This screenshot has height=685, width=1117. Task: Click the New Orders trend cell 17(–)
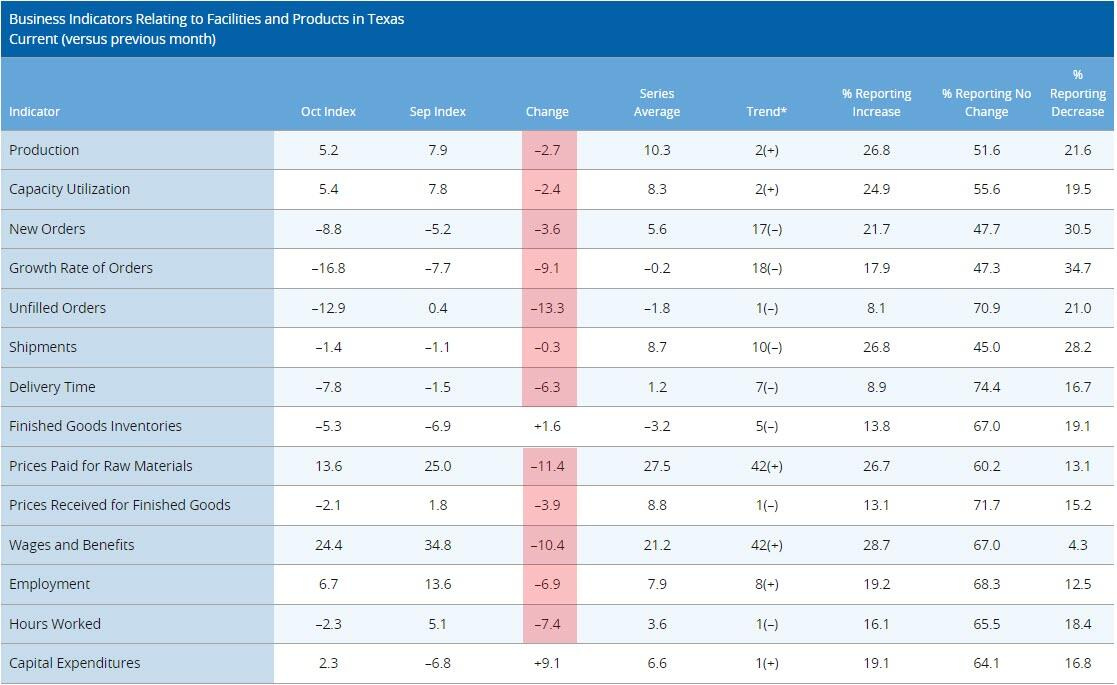click(x=766, y=229)
